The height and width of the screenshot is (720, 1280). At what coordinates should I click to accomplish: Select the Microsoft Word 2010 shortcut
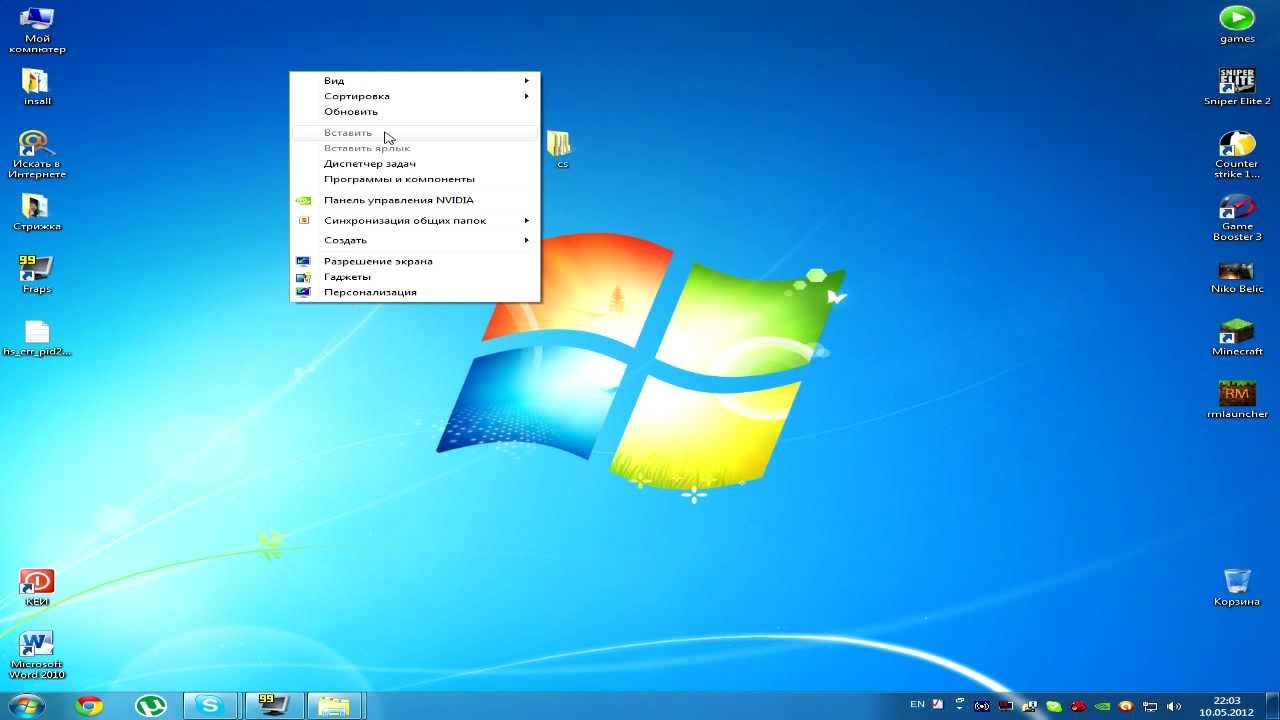(37, 655)
